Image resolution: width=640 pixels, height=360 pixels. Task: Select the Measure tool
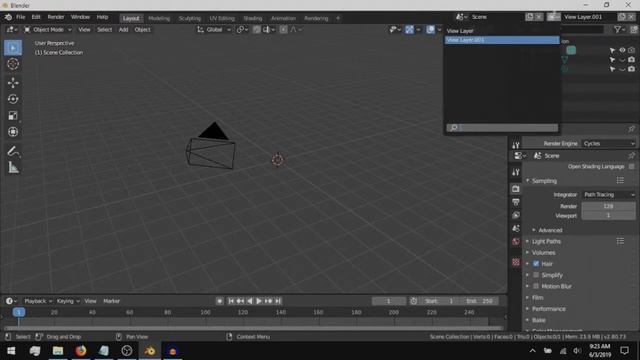[13, 167]
